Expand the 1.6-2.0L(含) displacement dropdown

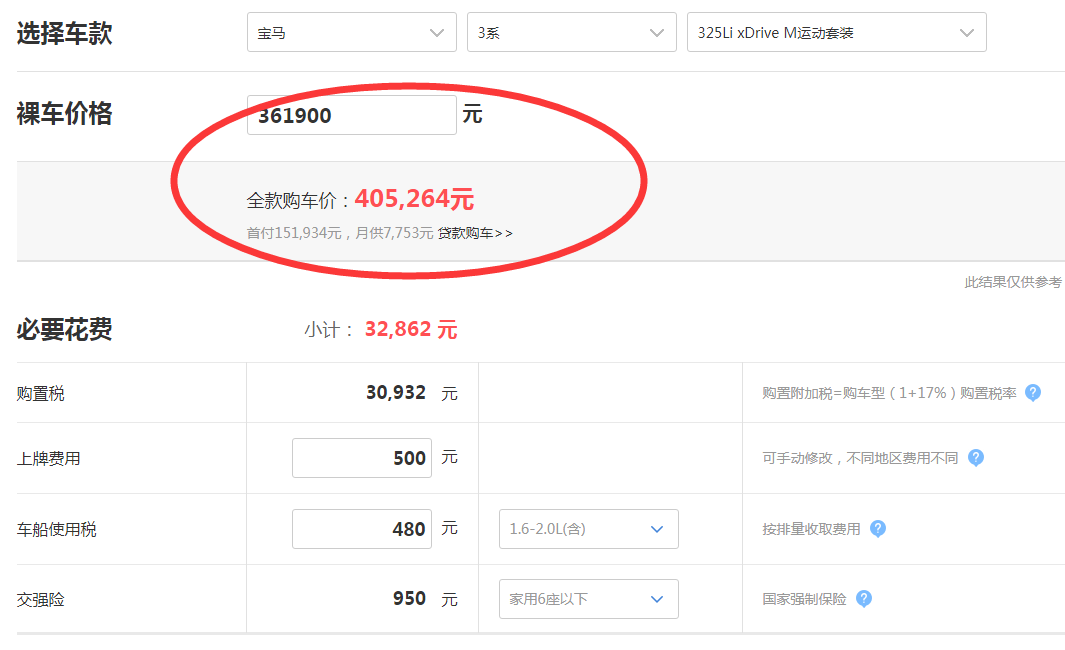coord(589,528)
